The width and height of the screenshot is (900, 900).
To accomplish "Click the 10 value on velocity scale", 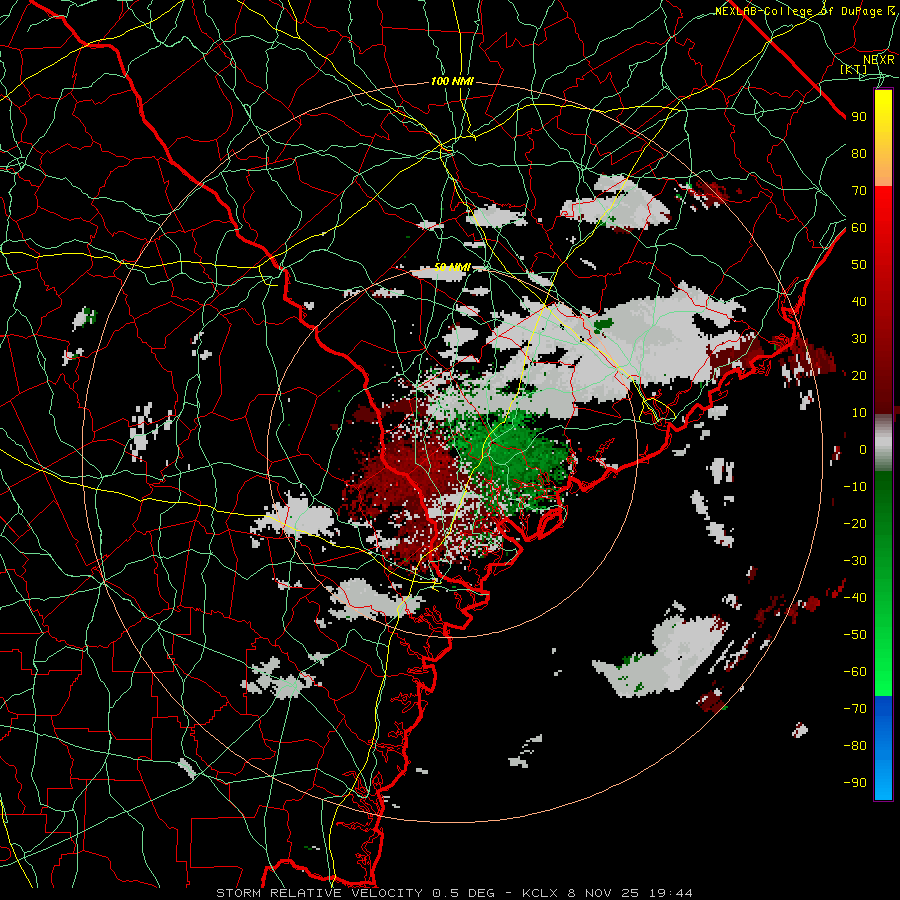I will (x=859, y=413).
